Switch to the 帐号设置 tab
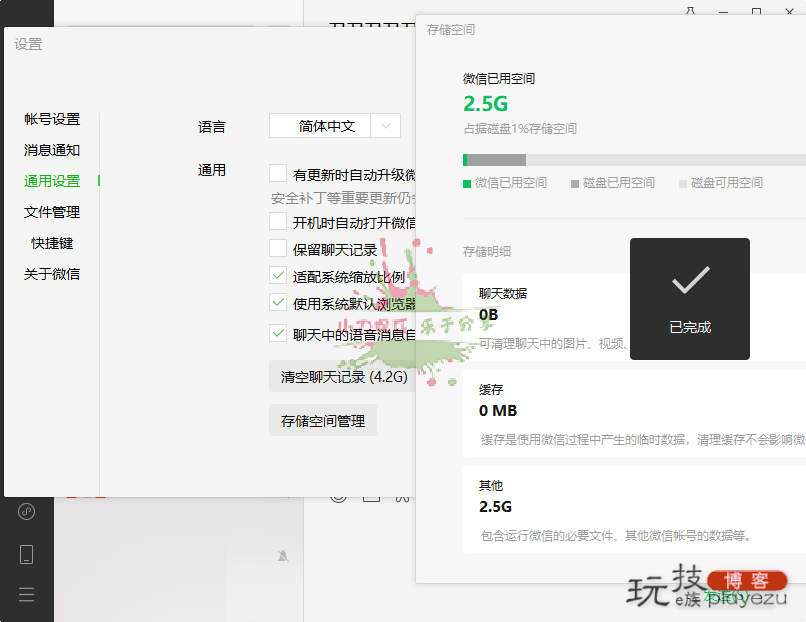Viewport: 806px width, 622px height. pos(52,119)
